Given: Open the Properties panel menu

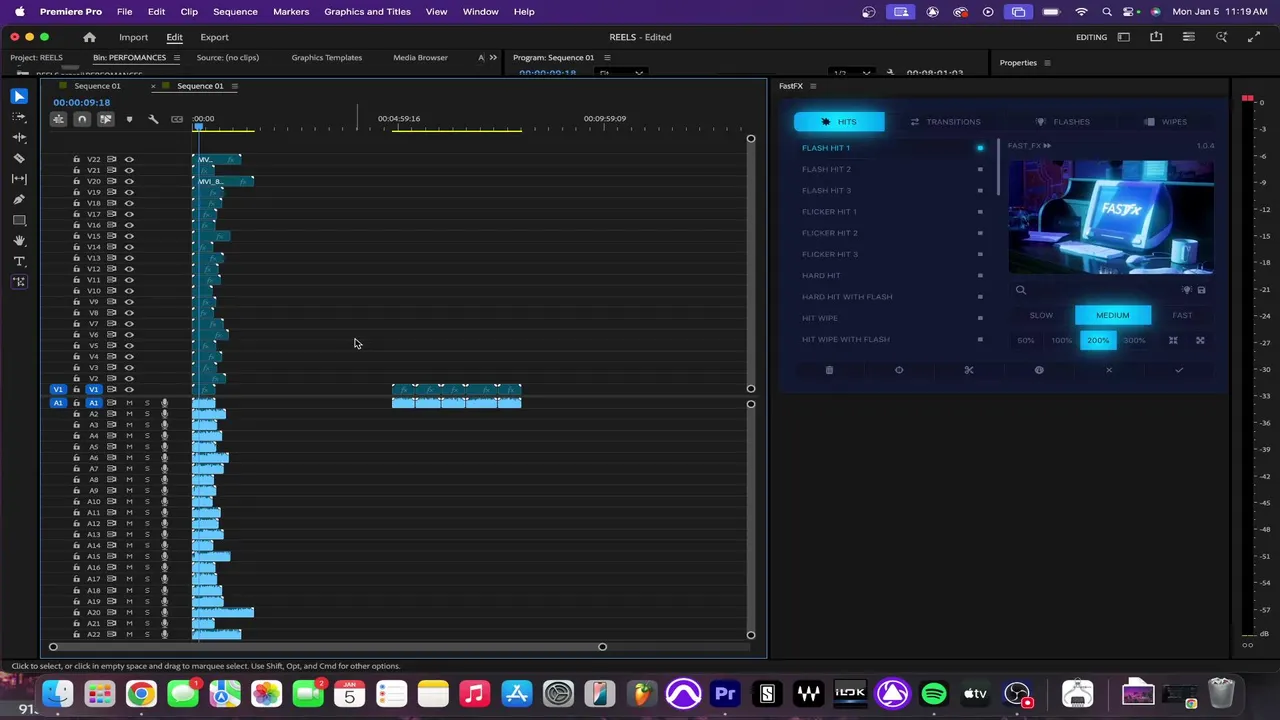Looking at the screenshot, I should [1047, 63].
